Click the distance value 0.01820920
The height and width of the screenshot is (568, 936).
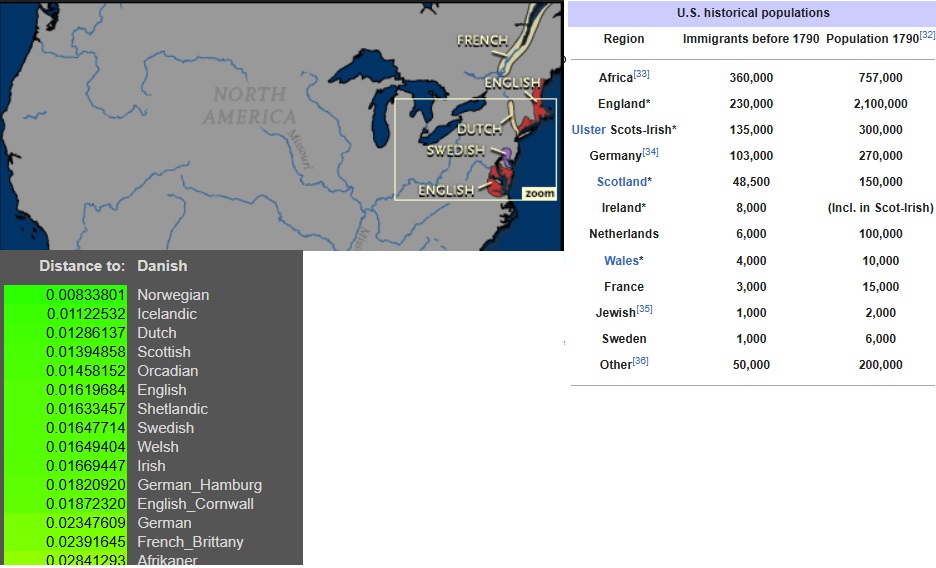[86, 485]
